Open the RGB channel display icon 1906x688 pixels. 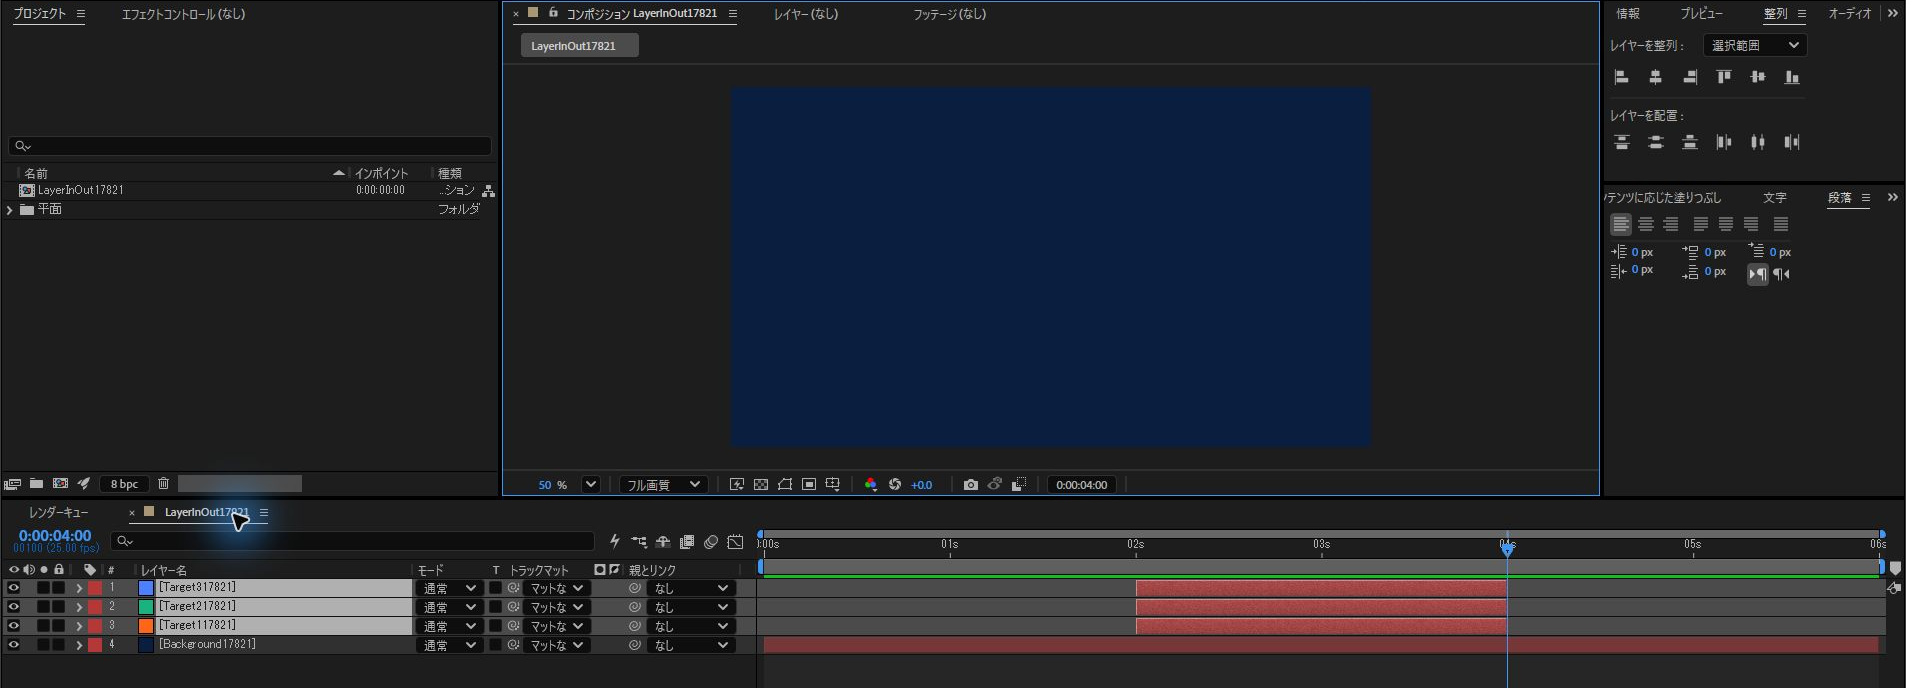click(871, 485)
